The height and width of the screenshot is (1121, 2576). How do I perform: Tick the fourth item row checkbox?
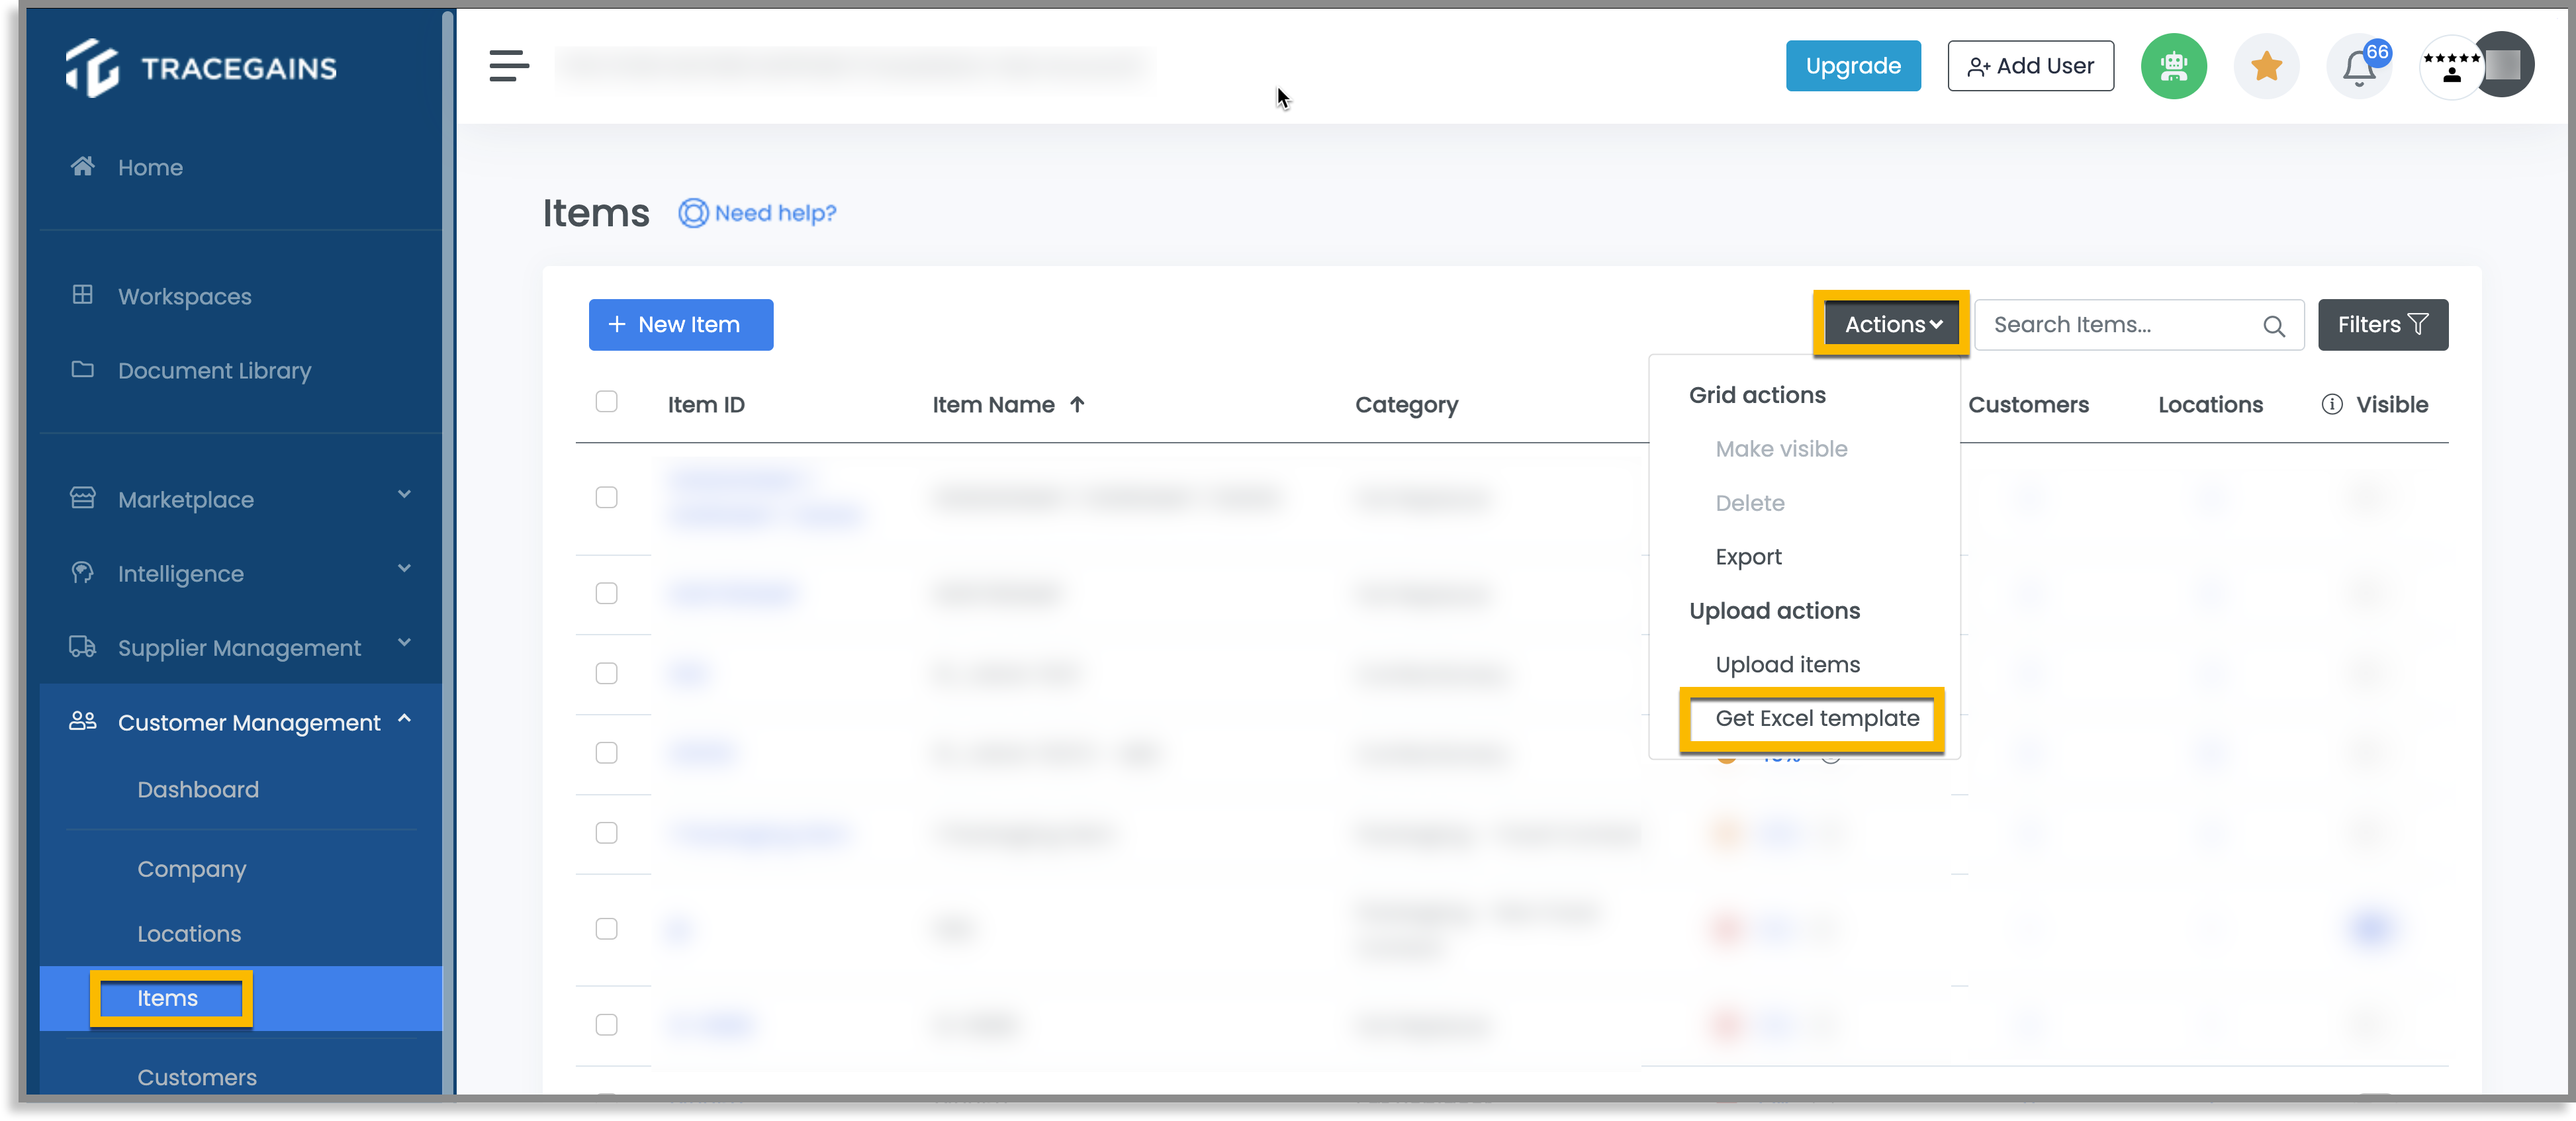click(606, 753)
